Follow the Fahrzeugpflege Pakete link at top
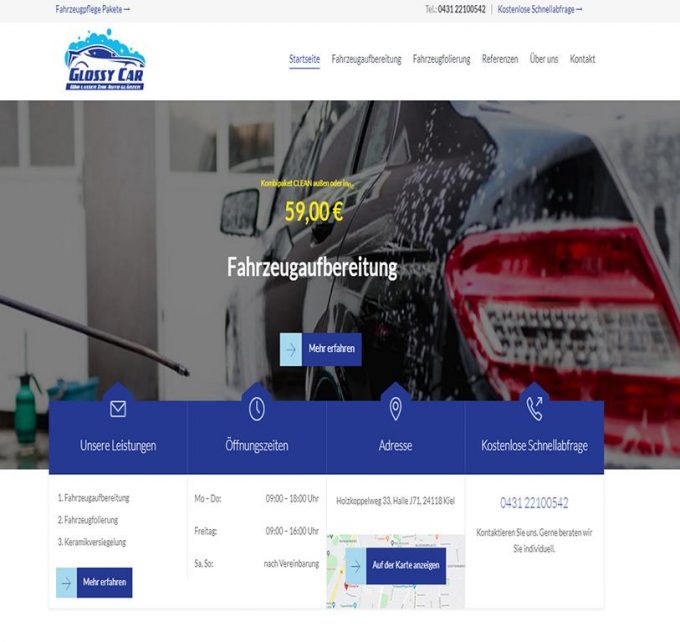The image size is (680, 642). pyautogui.click(x=92, y=9)
